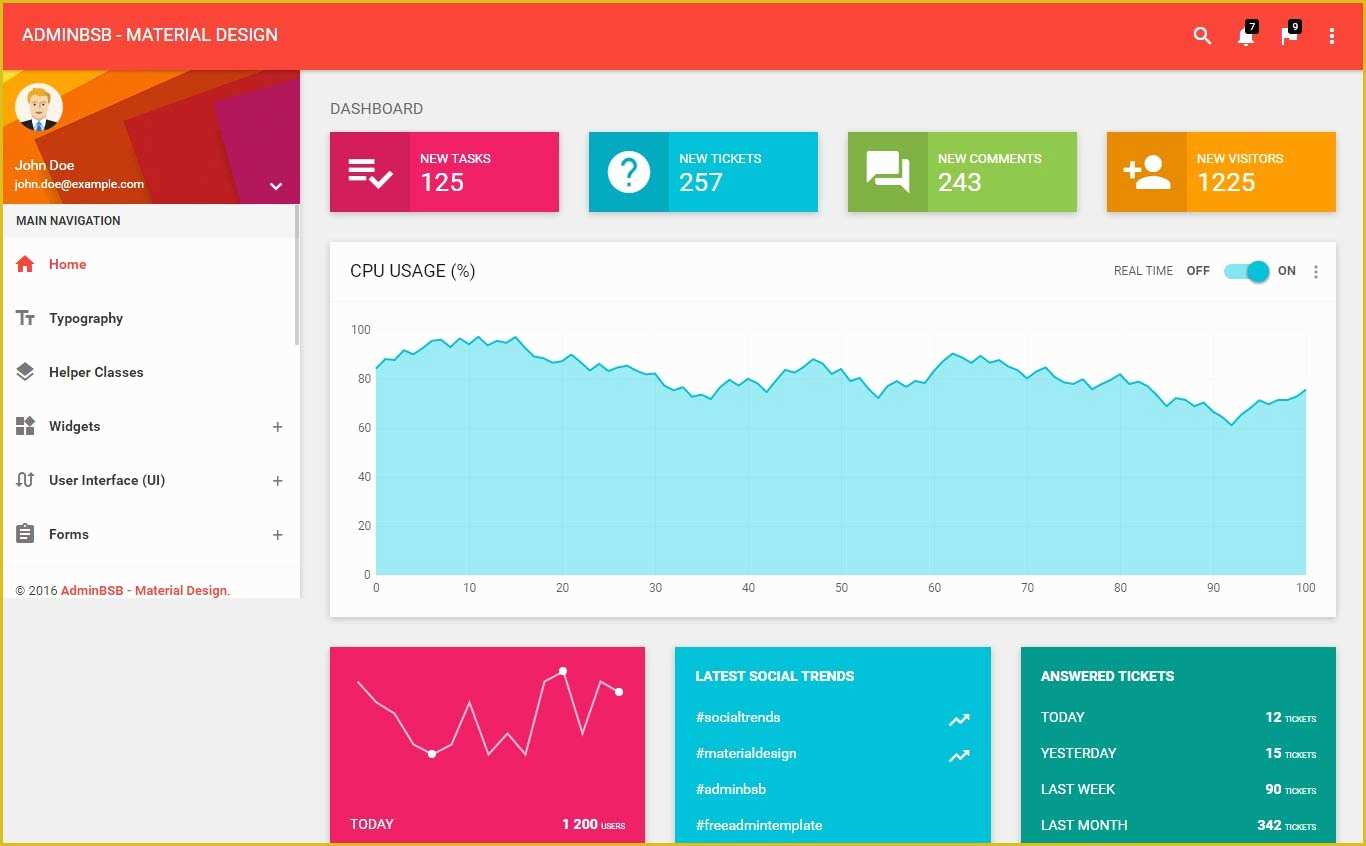Image resolution: width=1366 pixels, height=846 pixels.
Task: Click the ADMINBSB - MATERIAL DESIGN header title
Action: point(150,35)
